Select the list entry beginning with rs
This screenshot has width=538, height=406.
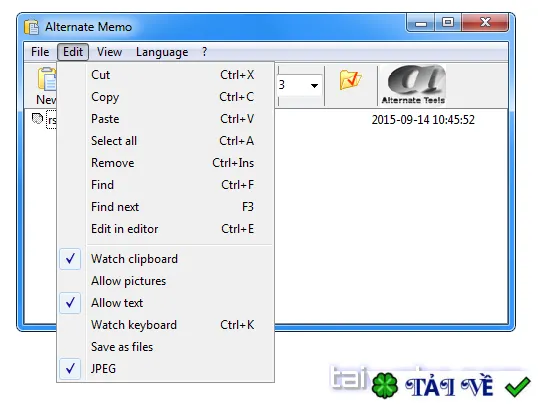click(51, 120)
